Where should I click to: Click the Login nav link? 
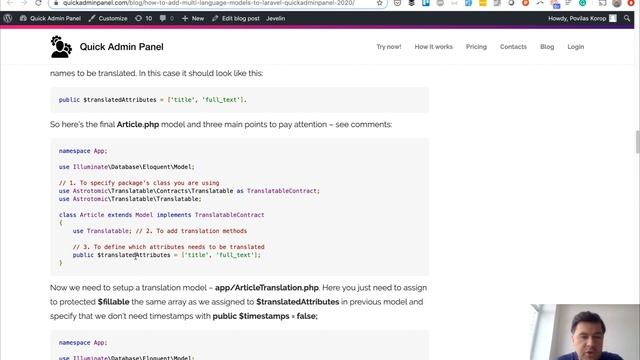click(x=576, y=47)
